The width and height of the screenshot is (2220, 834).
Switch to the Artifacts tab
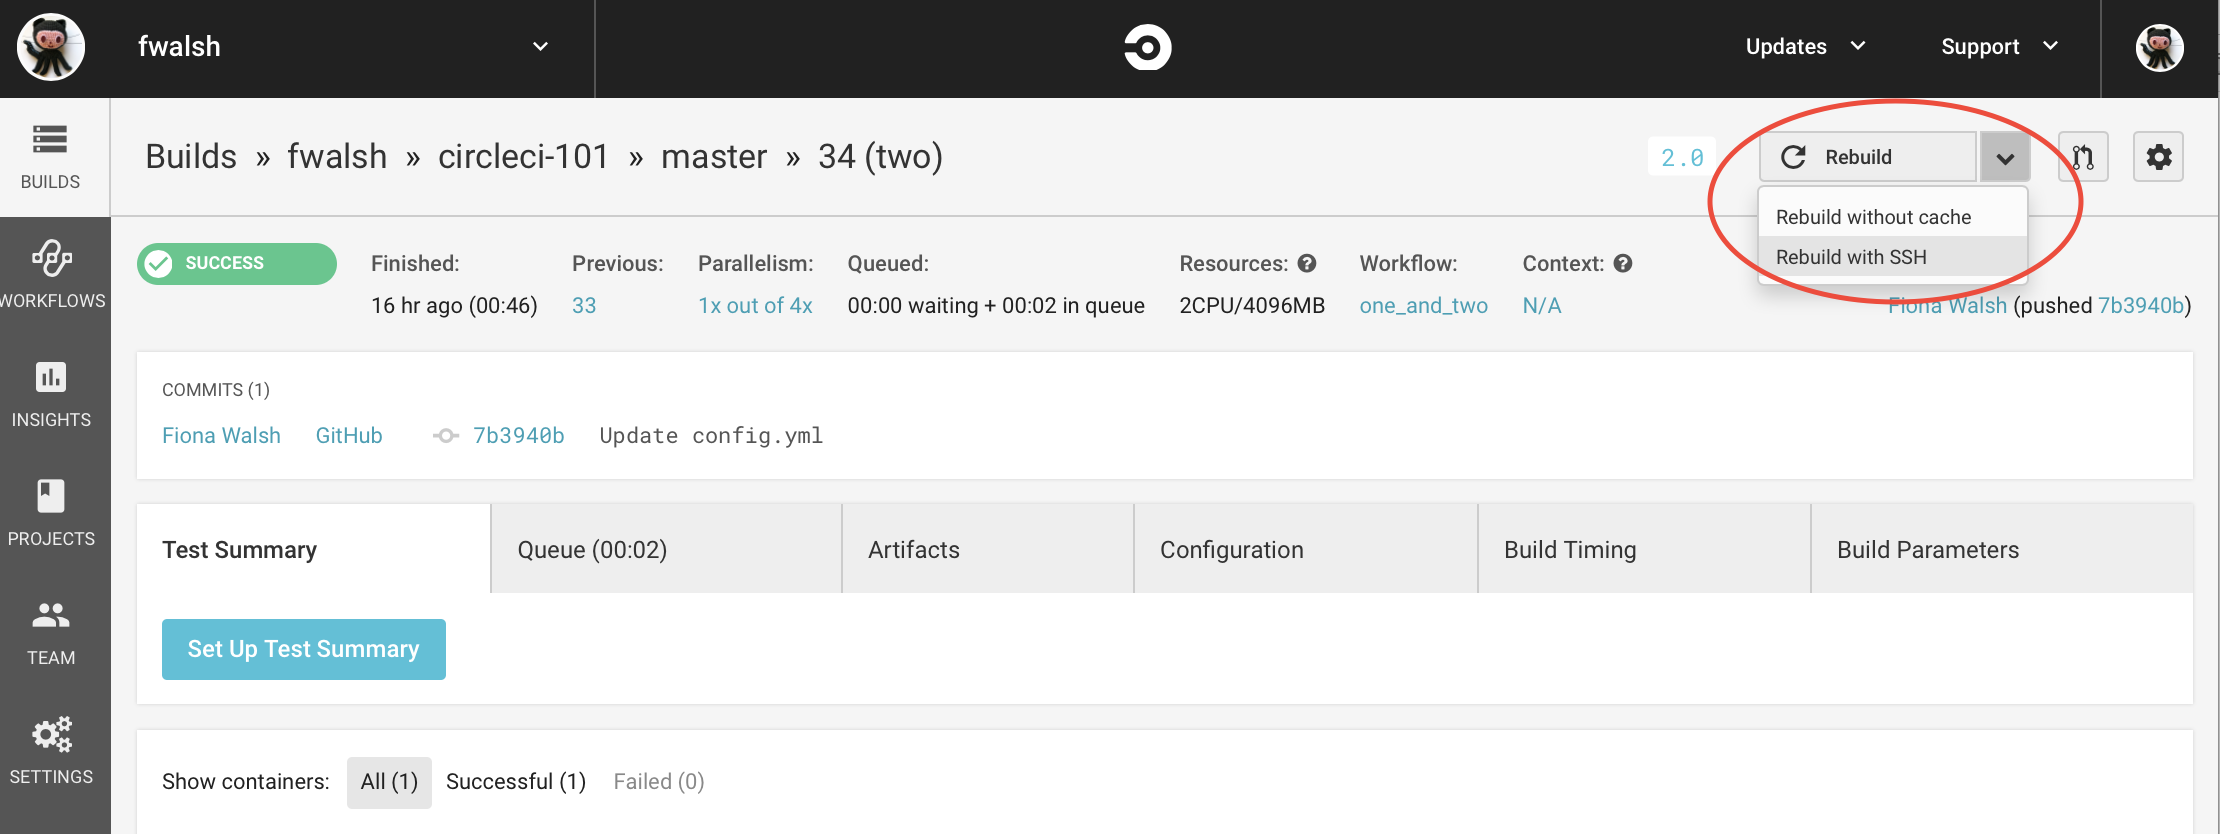click(x=988, y=549)
